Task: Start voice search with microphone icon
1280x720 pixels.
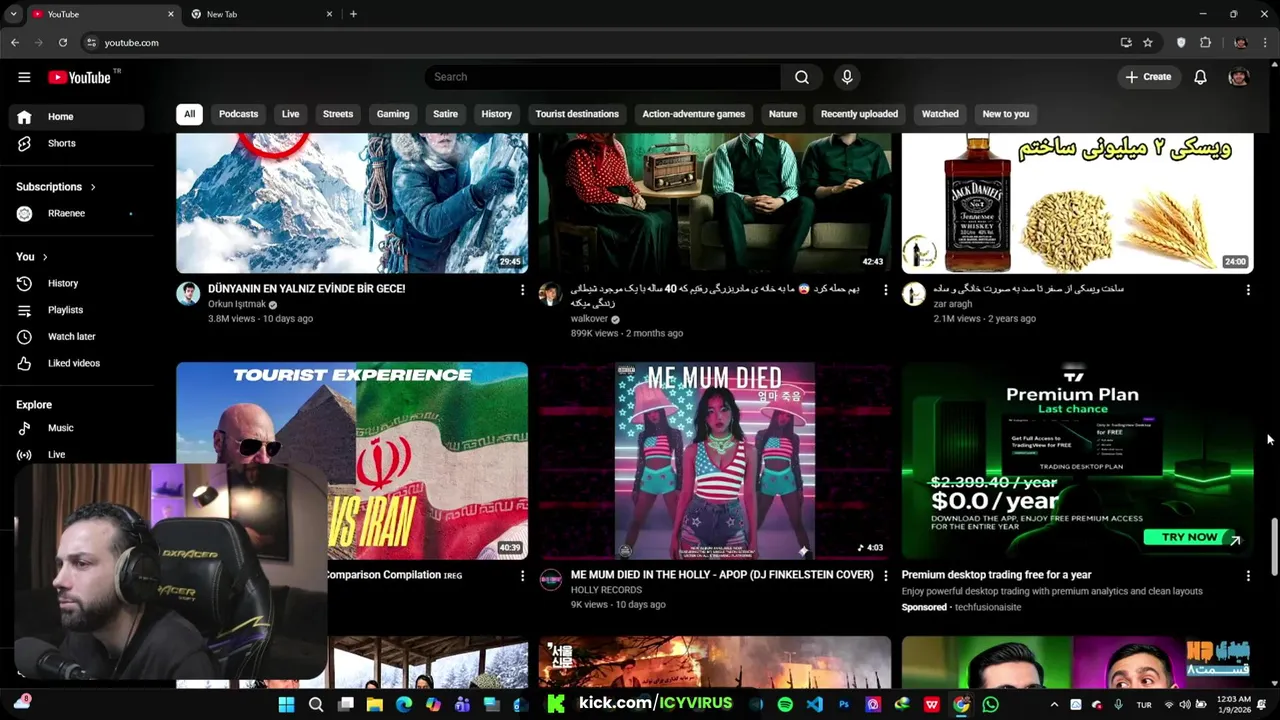Action: click(x=847, y=77)
